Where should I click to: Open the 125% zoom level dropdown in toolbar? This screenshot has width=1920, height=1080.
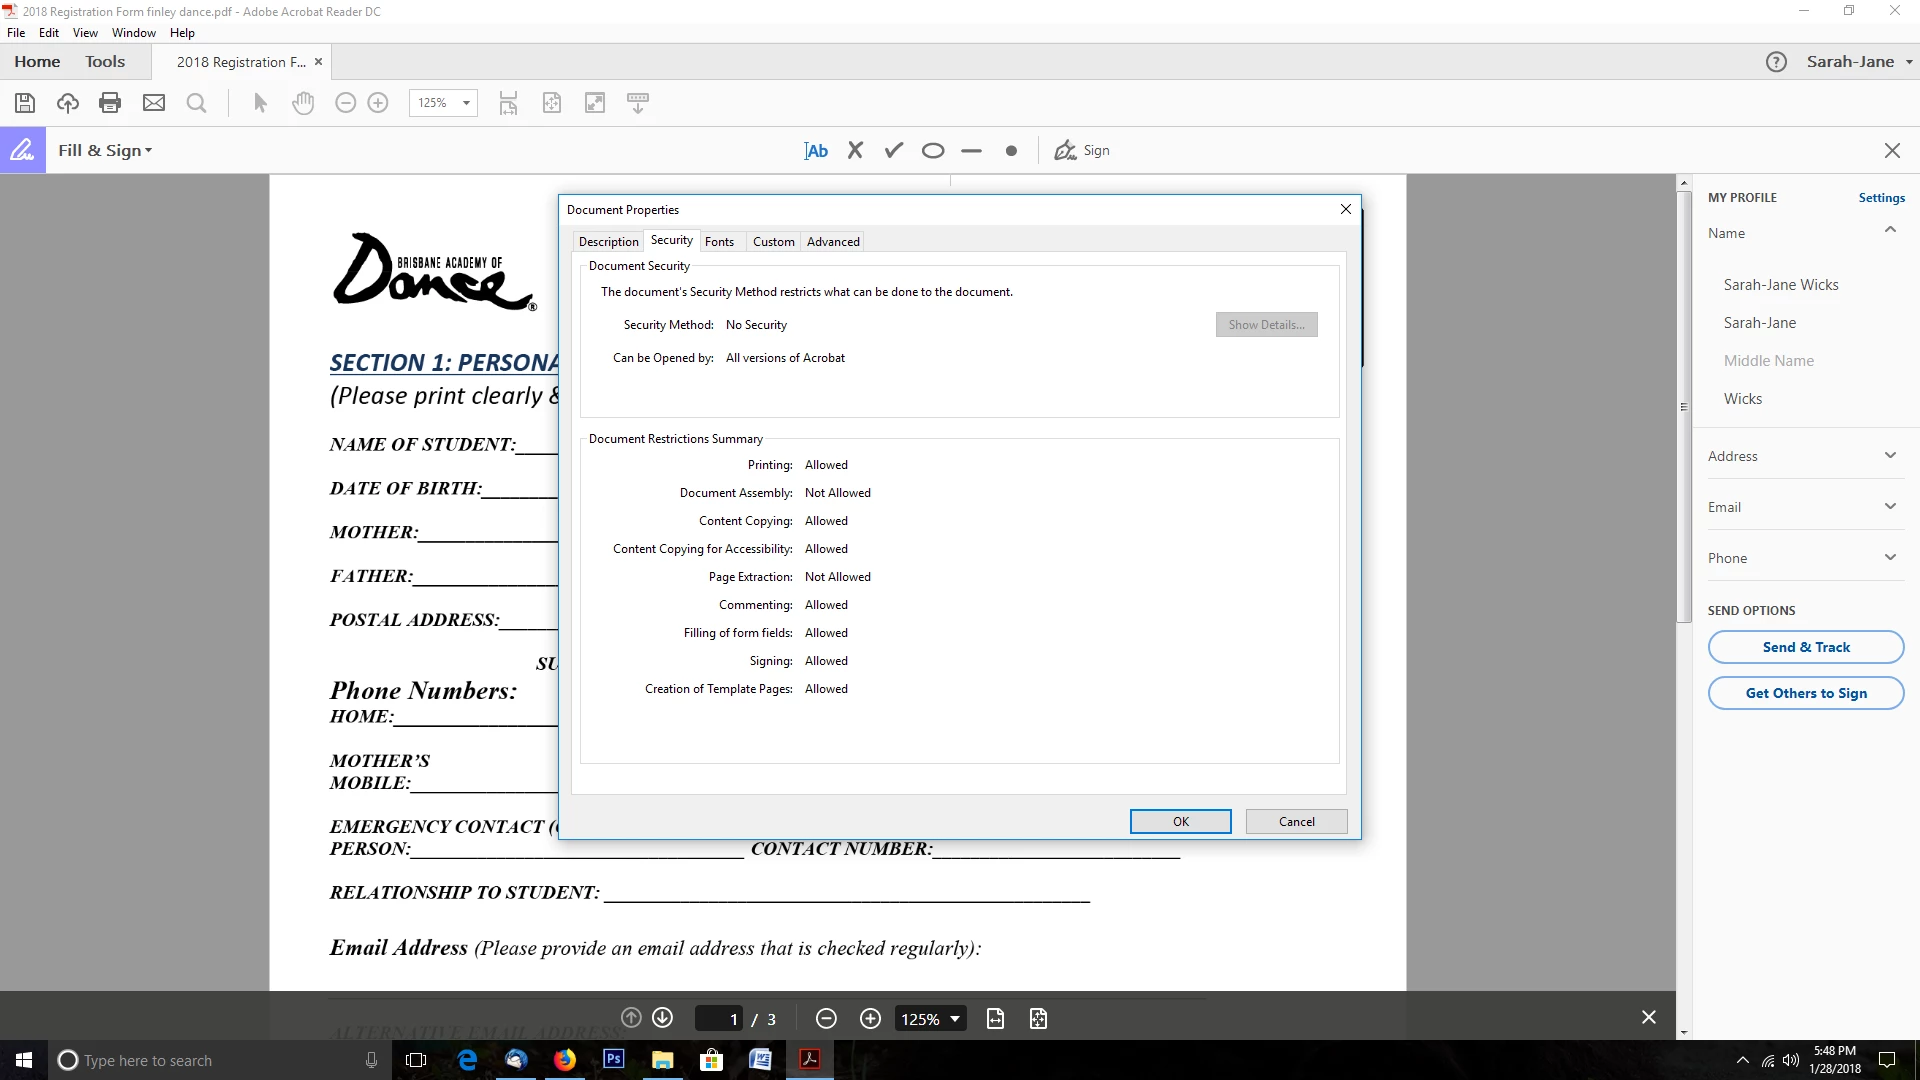(x=465, y=103)
